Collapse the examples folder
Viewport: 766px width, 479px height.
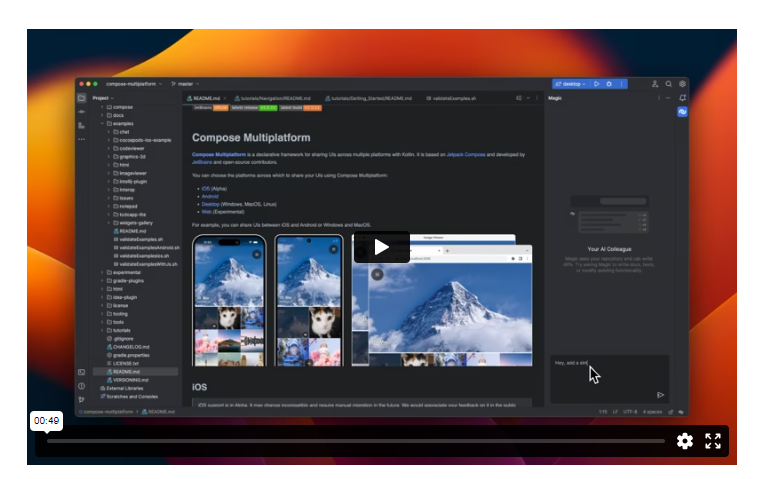(102, 124)
